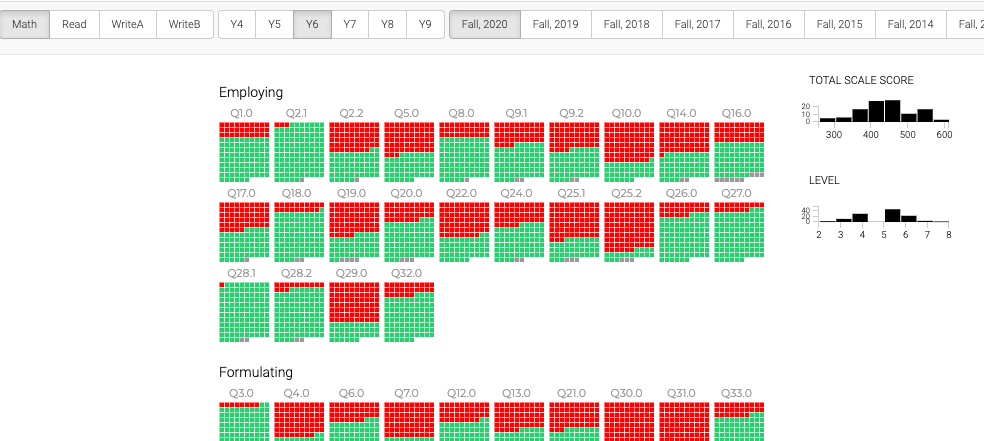Click the Q29.0 waffle chart

[x=354, y=311]
